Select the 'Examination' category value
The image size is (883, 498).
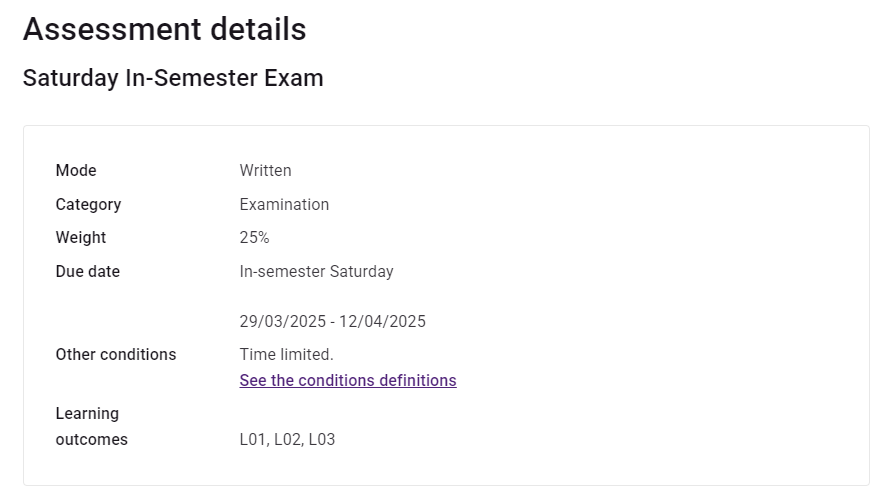click(284, 204)
